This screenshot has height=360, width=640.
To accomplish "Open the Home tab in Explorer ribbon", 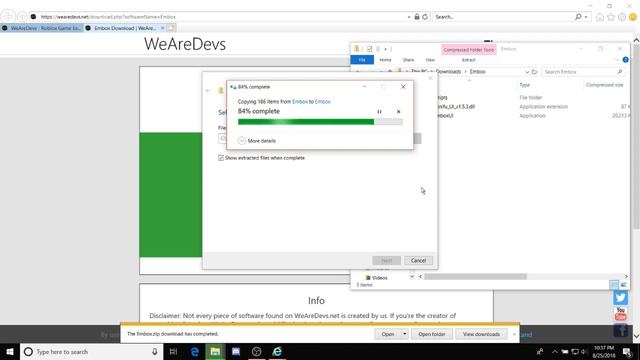I will 385,60.
